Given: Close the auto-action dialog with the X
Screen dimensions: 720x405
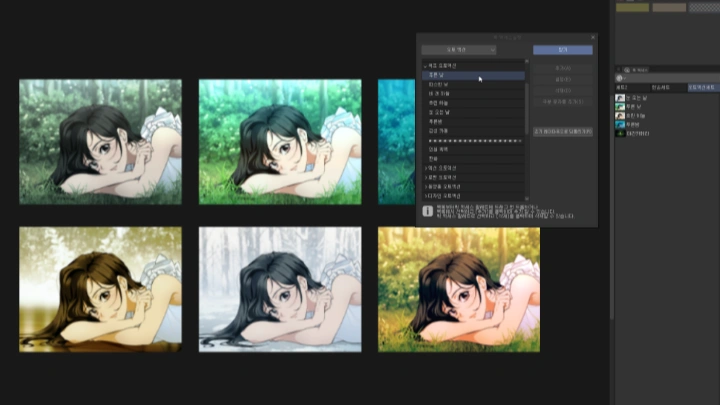Looking at the screenshot, I should pos(593,37).
